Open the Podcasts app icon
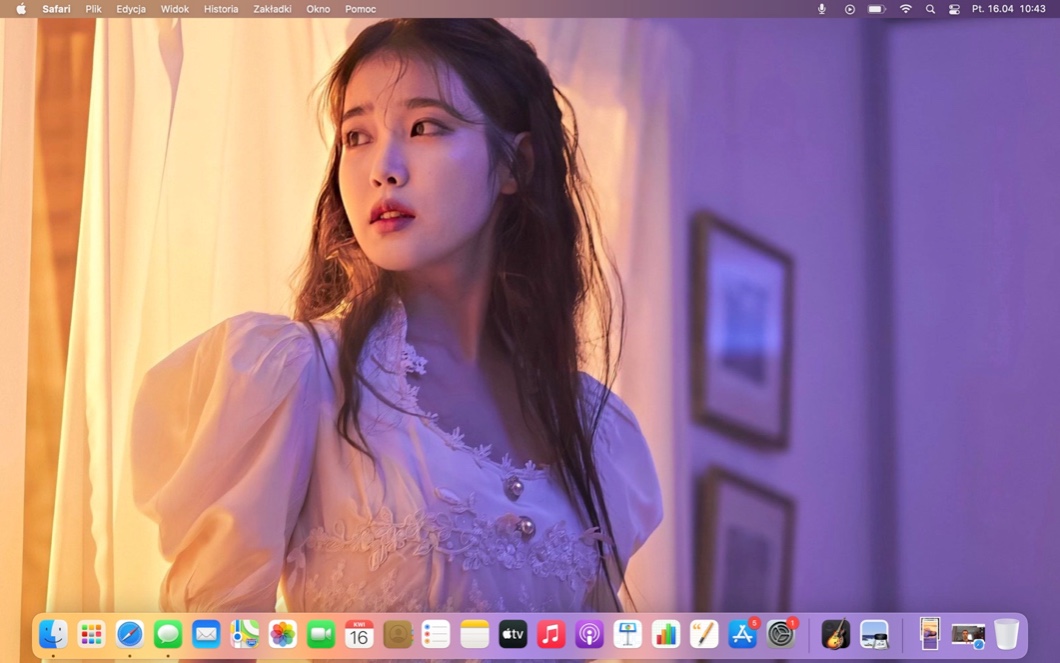1060x663 pixels. [589, 634]
